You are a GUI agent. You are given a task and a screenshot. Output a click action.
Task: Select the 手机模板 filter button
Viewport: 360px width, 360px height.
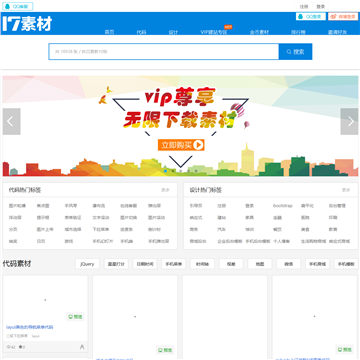[x=346, y=264]
